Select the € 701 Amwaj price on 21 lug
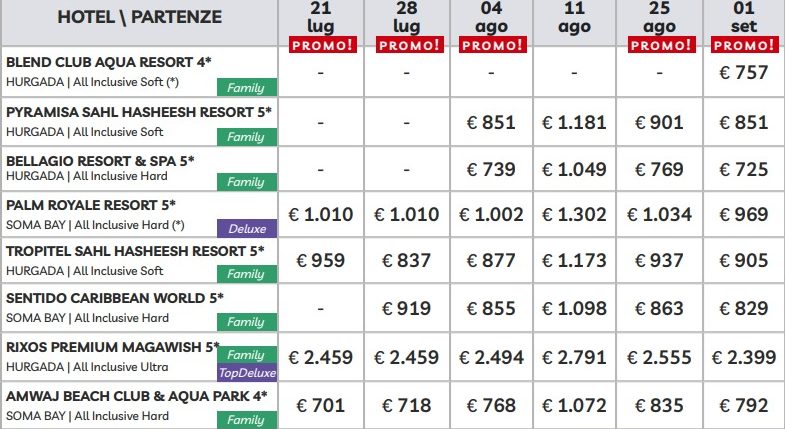The image size is (785, 429). 320,405
